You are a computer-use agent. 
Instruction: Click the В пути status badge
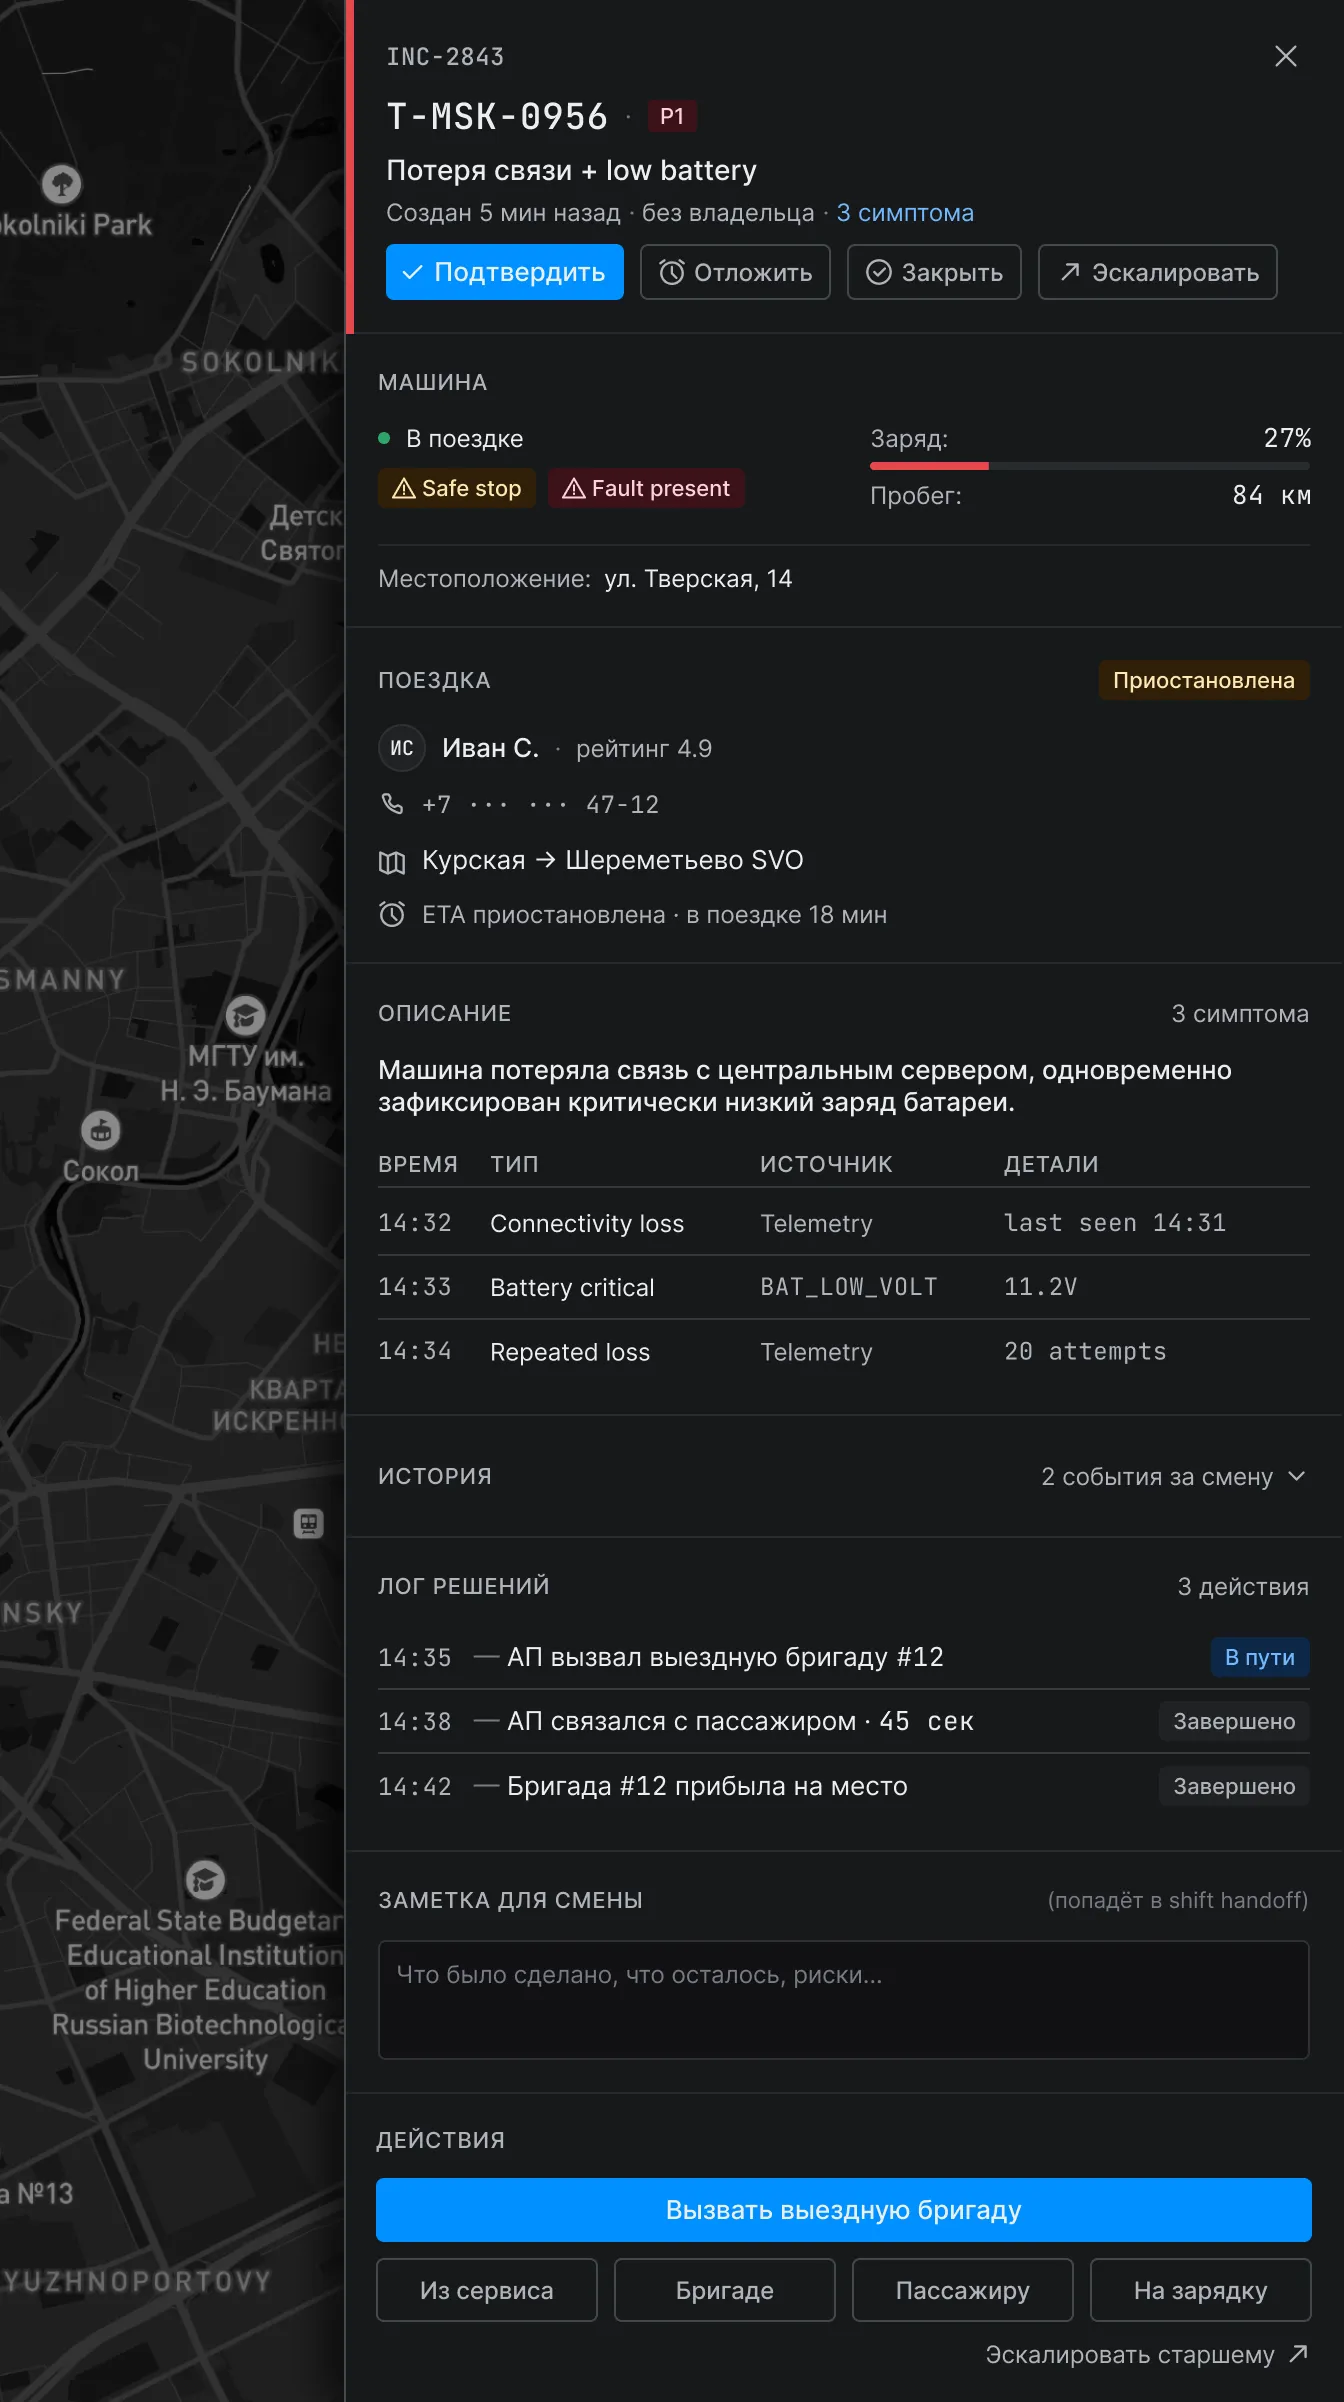[x=1260, y=1657]
